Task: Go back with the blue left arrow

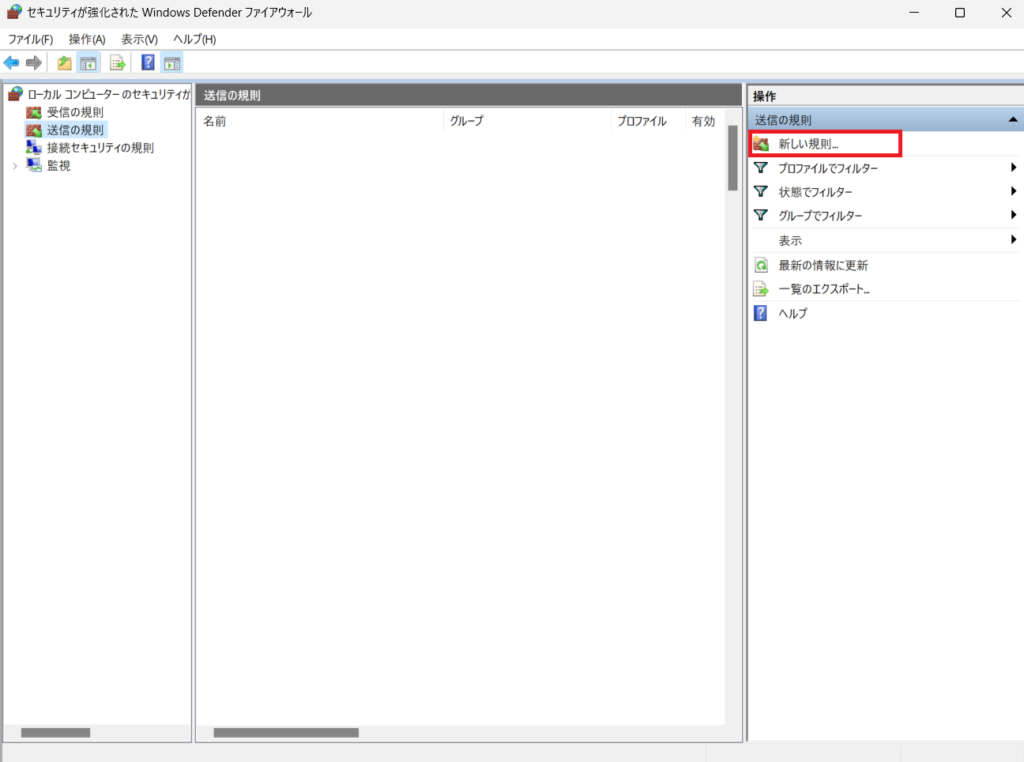Action: [11, 63]
